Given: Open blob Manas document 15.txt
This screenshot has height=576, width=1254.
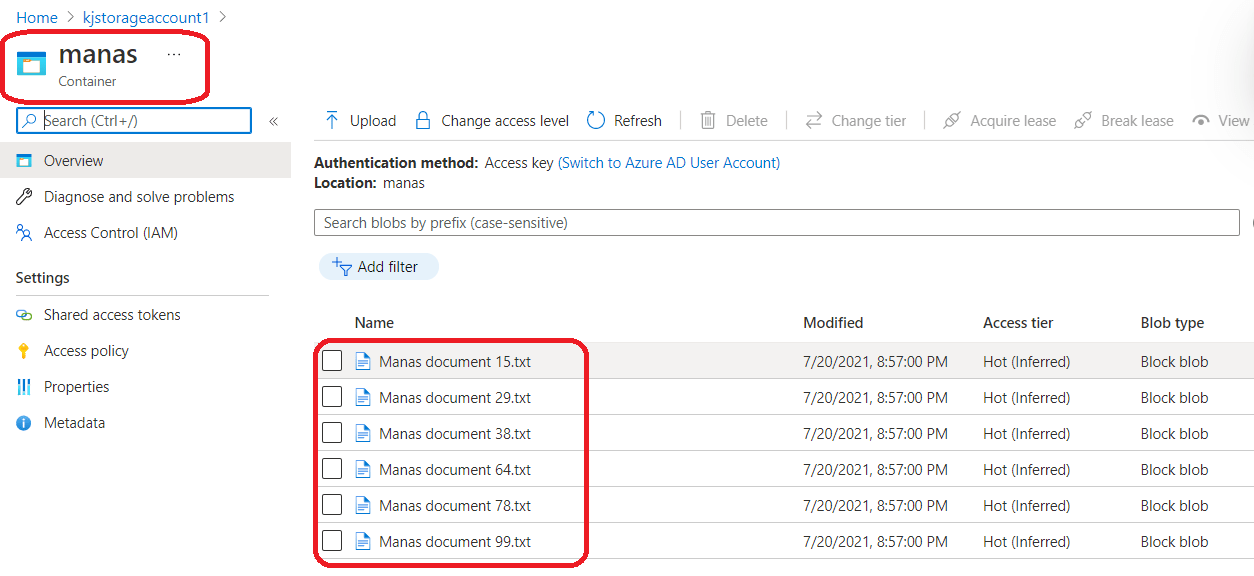Looking at the screenshot, I should 455,361.
